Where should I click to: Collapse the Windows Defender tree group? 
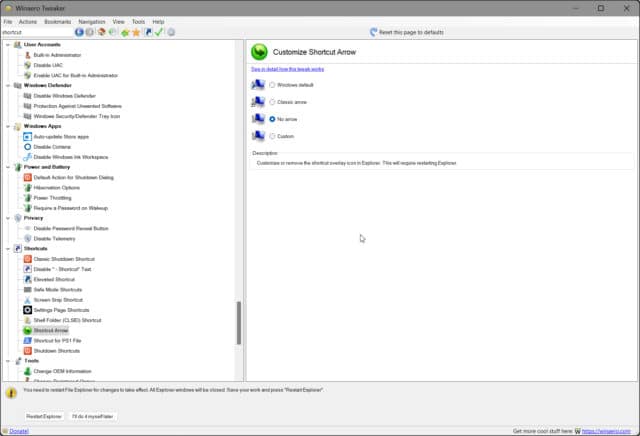pos(8,85)
